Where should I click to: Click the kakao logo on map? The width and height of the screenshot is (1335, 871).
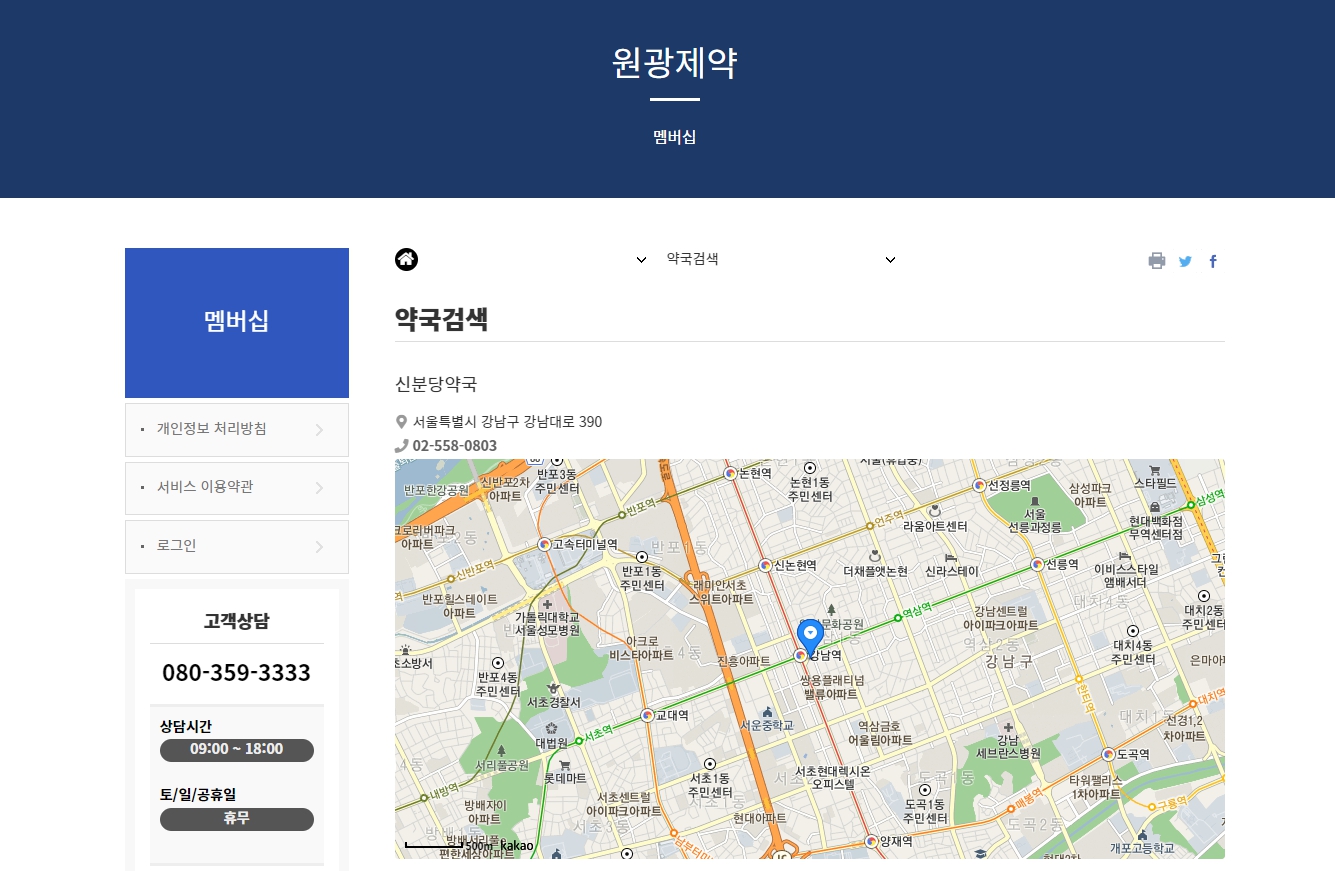pos(517,846)
